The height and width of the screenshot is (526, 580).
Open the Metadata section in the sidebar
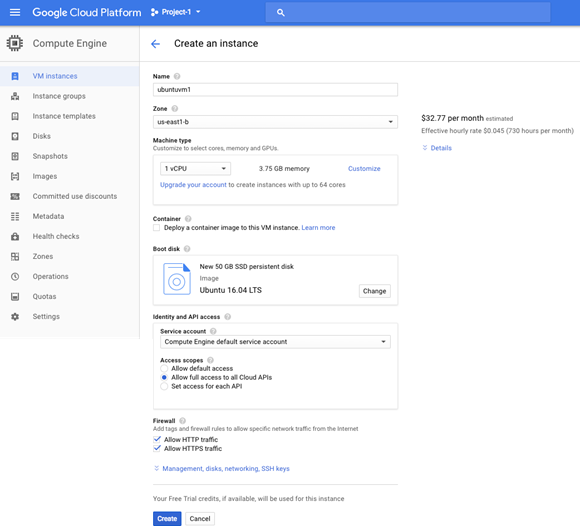point(70,216)
